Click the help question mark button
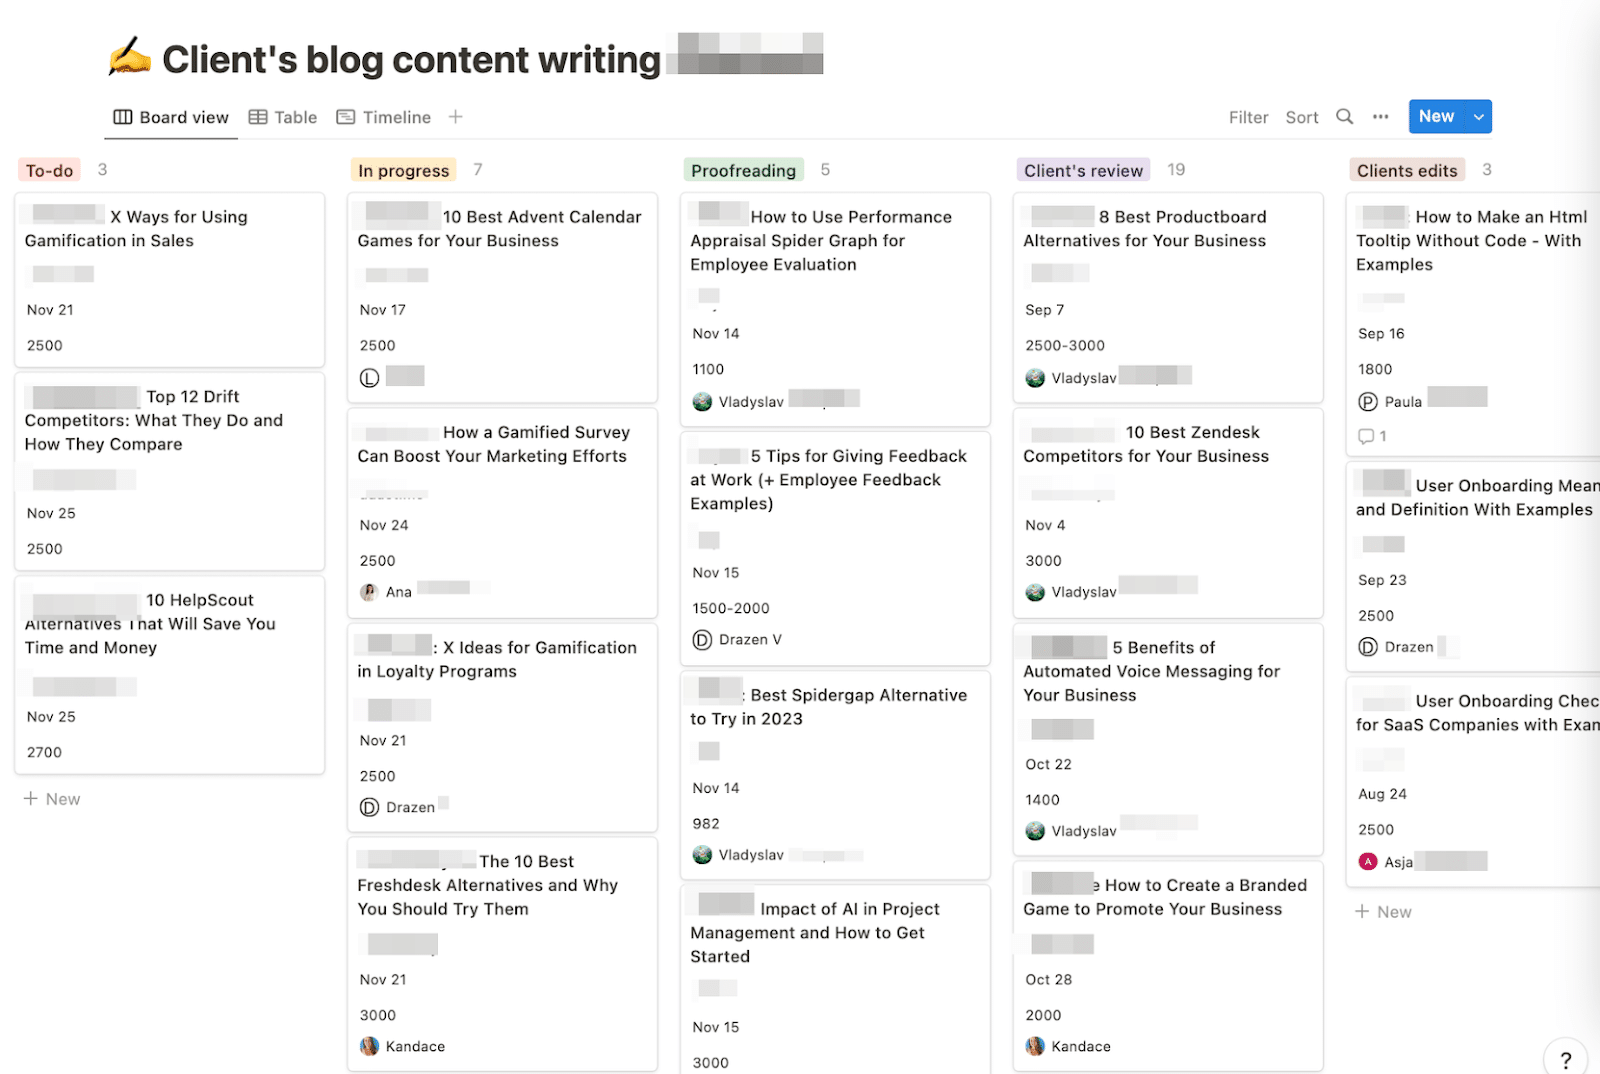1600x1074 pixels. pyautogui.click(x=1566, y=1060)
